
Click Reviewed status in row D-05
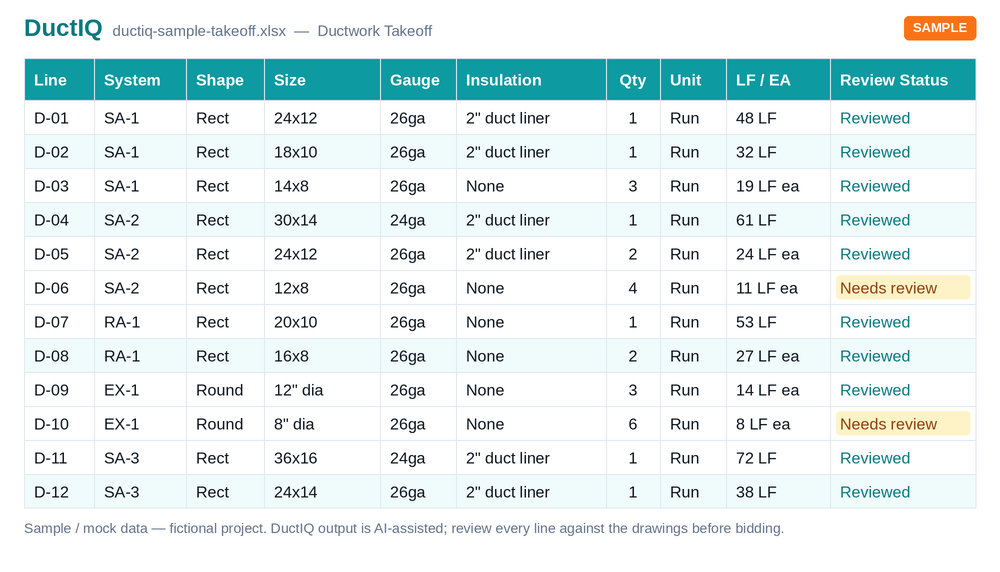[x=874, y=254]
